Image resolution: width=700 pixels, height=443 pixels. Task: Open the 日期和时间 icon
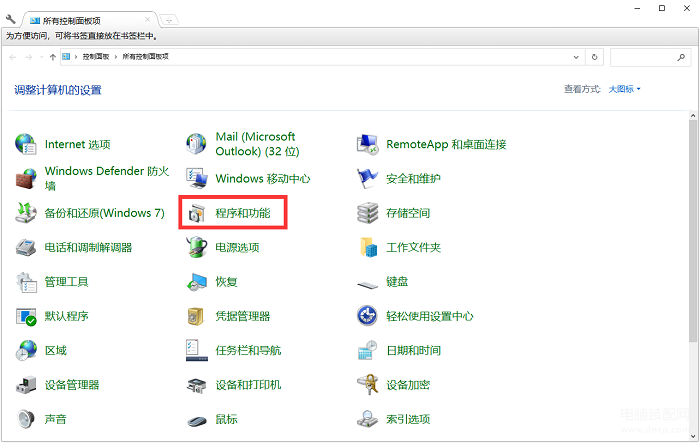coord(367,351)
